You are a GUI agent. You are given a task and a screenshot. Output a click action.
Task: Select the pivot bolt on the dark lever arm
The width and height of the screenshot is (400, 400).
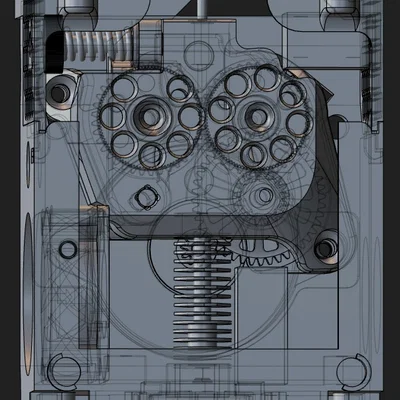pos(325,248)
